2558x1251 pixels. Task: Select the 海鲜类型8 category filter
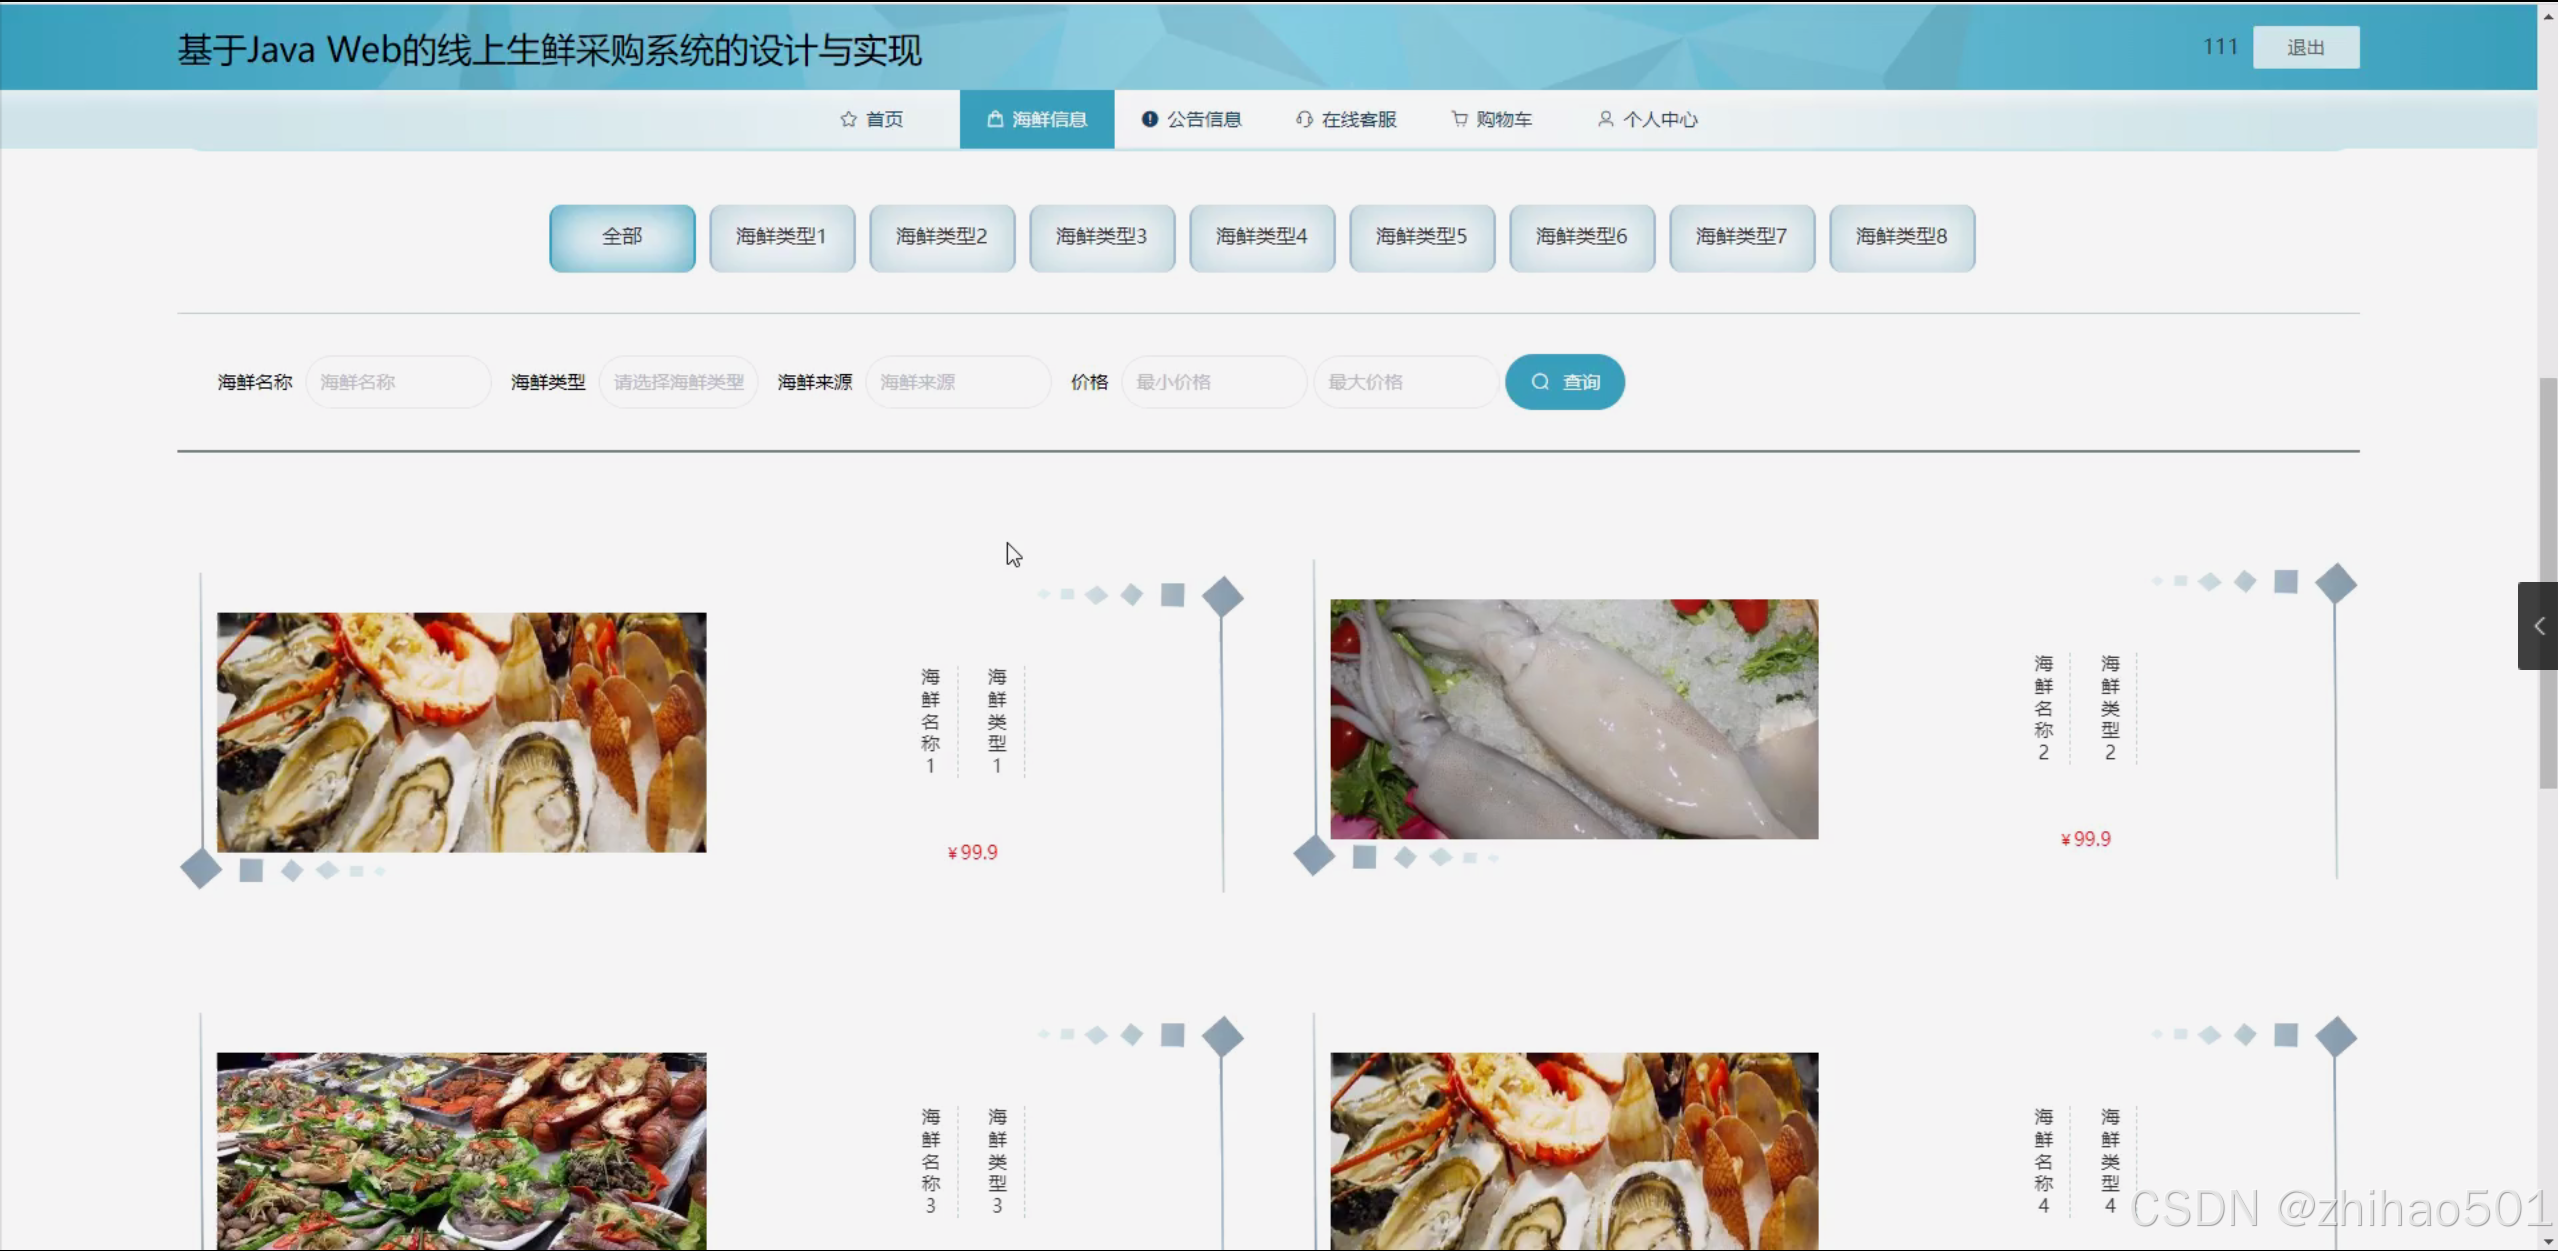[x=1901, y=237]
